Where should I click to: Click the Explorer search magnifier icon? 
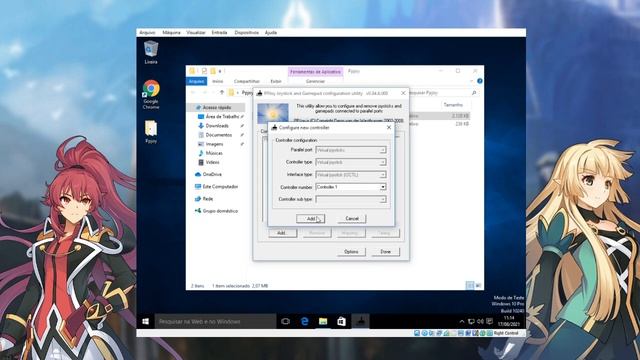[474, 93]
